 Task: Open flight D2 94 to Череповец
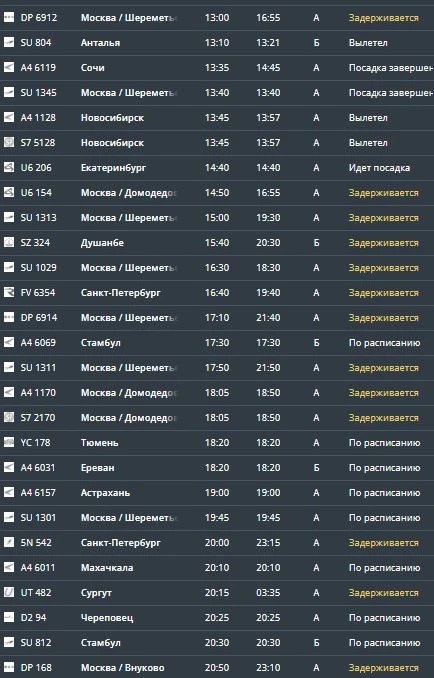217,617
